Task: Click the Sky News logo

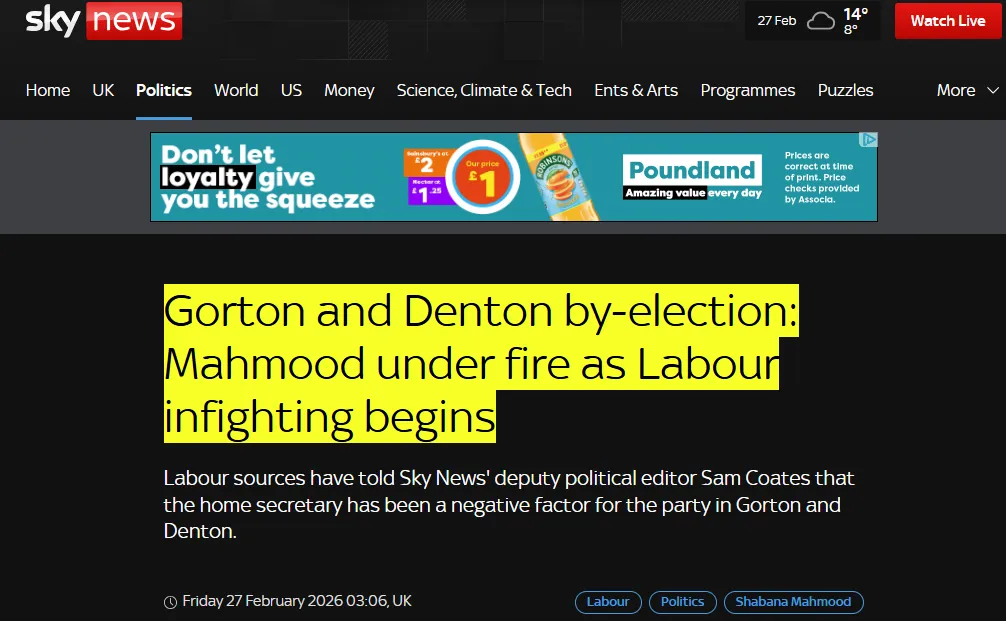Action: coord(104,21)
